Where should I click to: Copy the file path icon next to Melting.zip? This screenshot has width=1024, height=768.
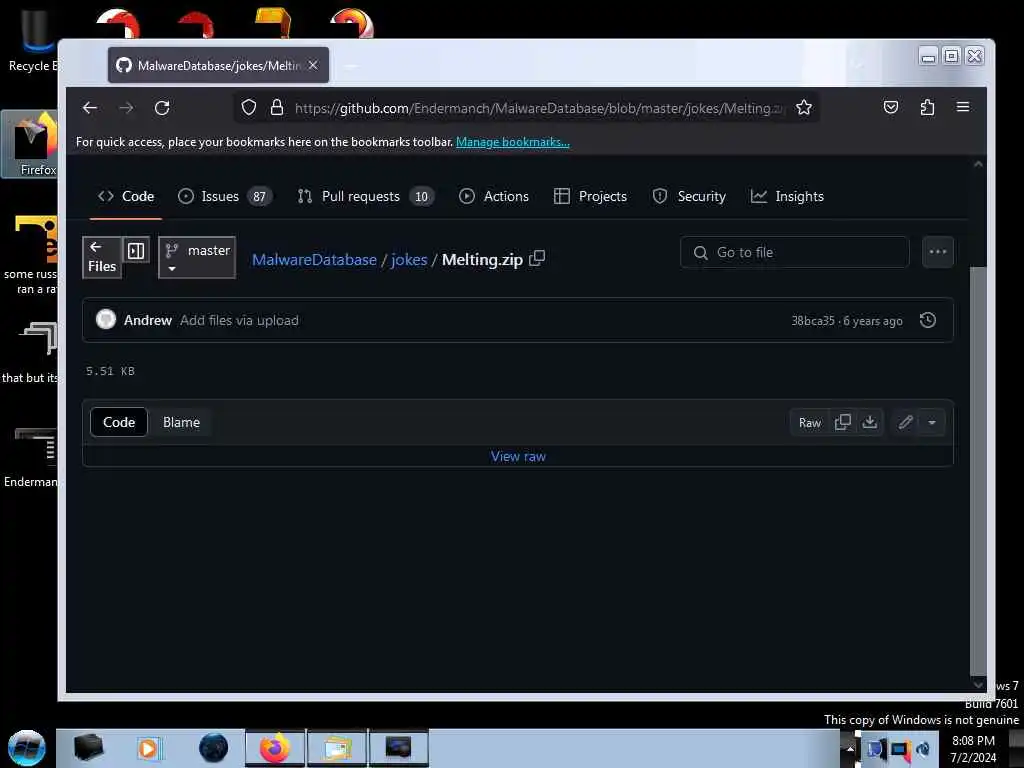(537, 259)
